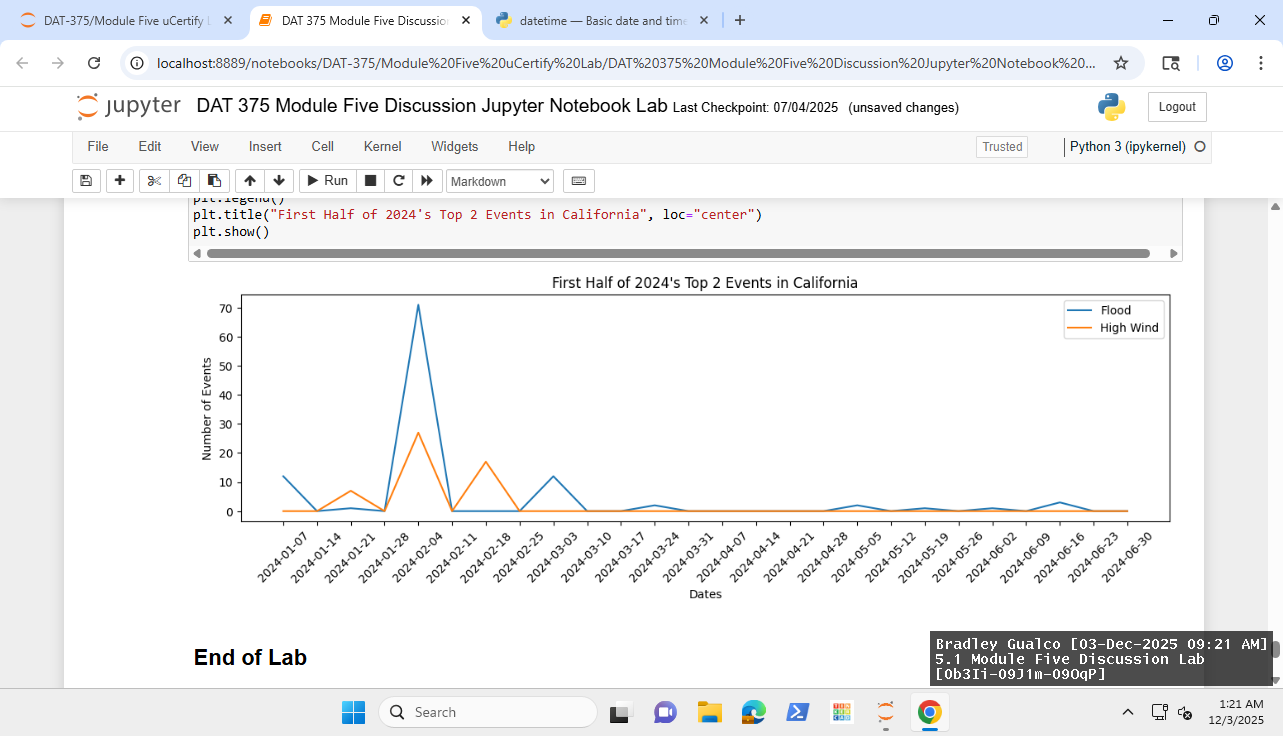Click the Logout button

(x=1177, y=107)
